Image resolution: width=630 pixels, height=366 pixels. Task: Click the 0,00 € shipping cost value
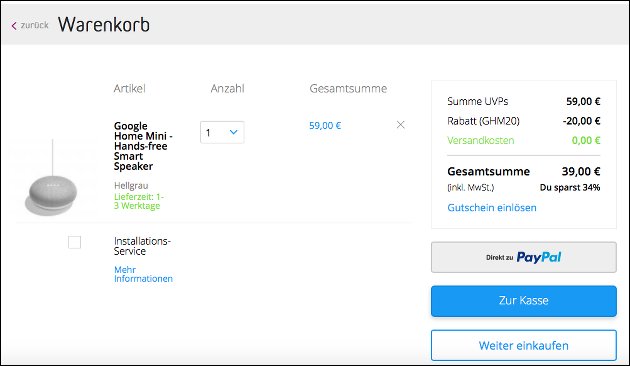[x=586, y=141]
